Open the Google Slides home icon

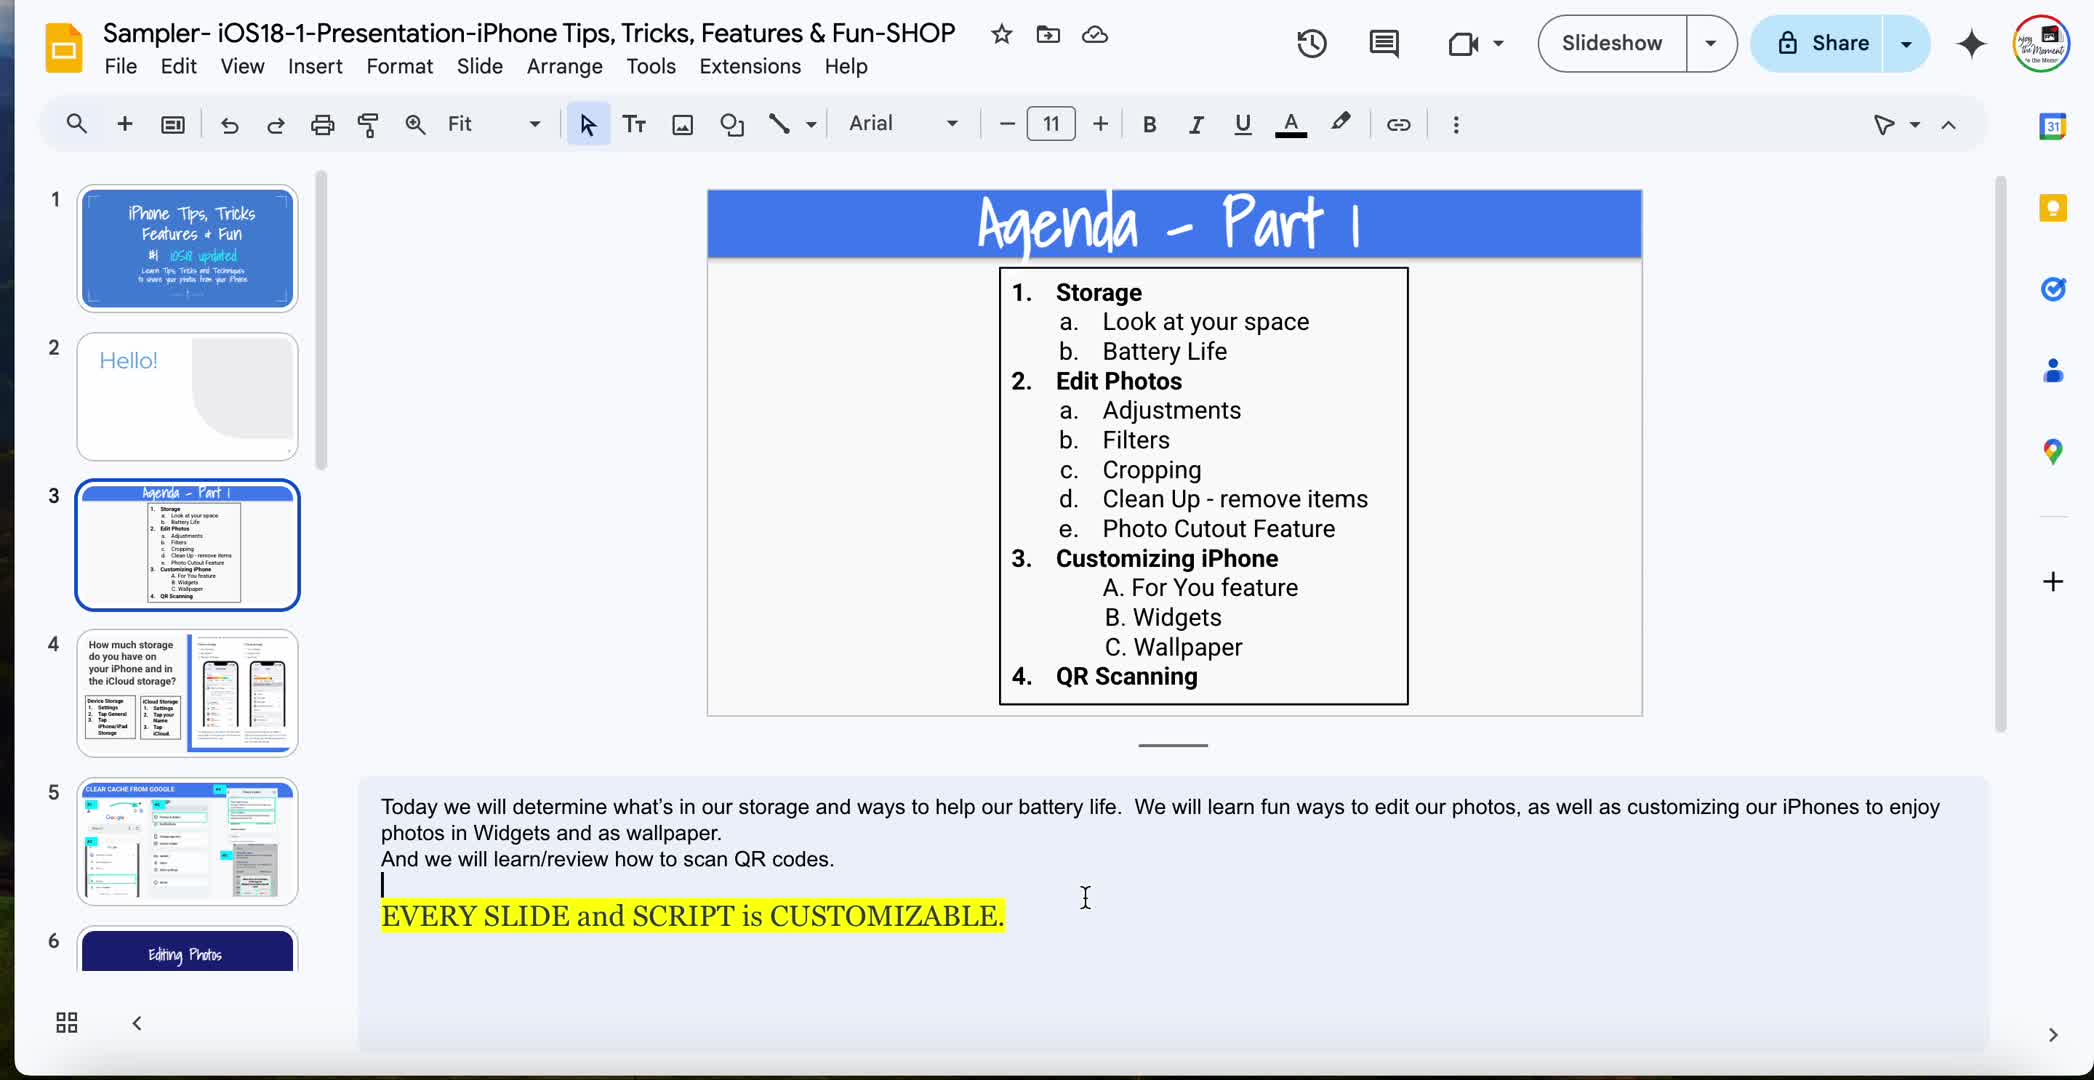[64, 48]
